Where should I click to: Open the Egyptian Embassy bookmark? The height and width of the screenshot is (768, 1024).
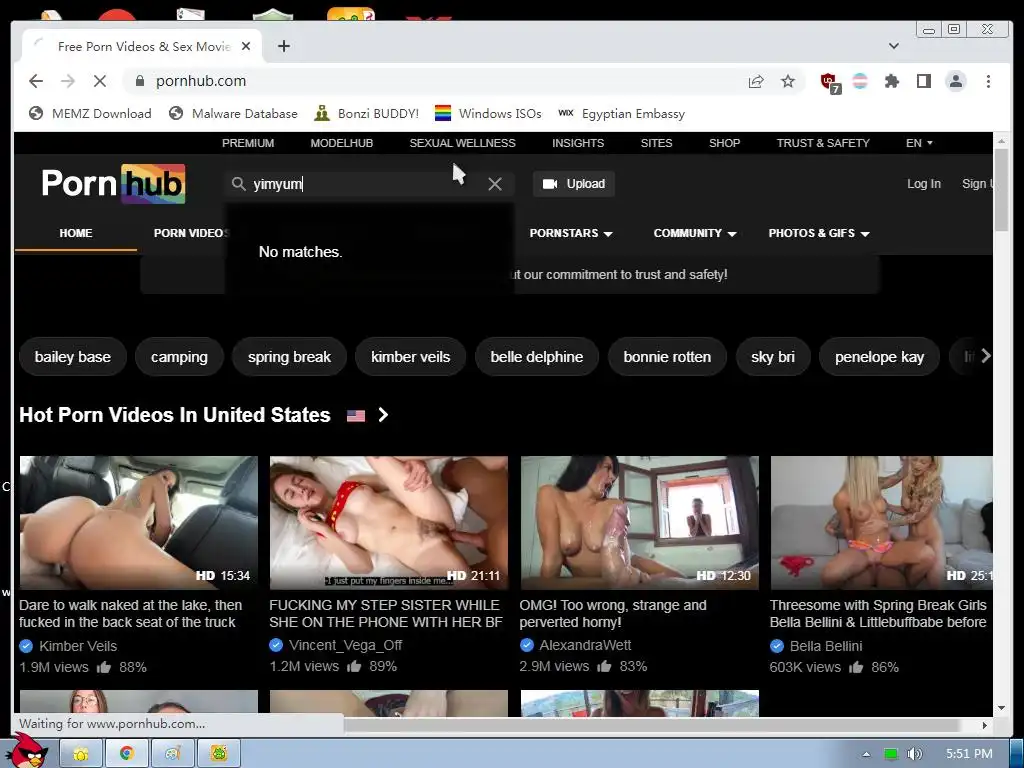[621, 114]
